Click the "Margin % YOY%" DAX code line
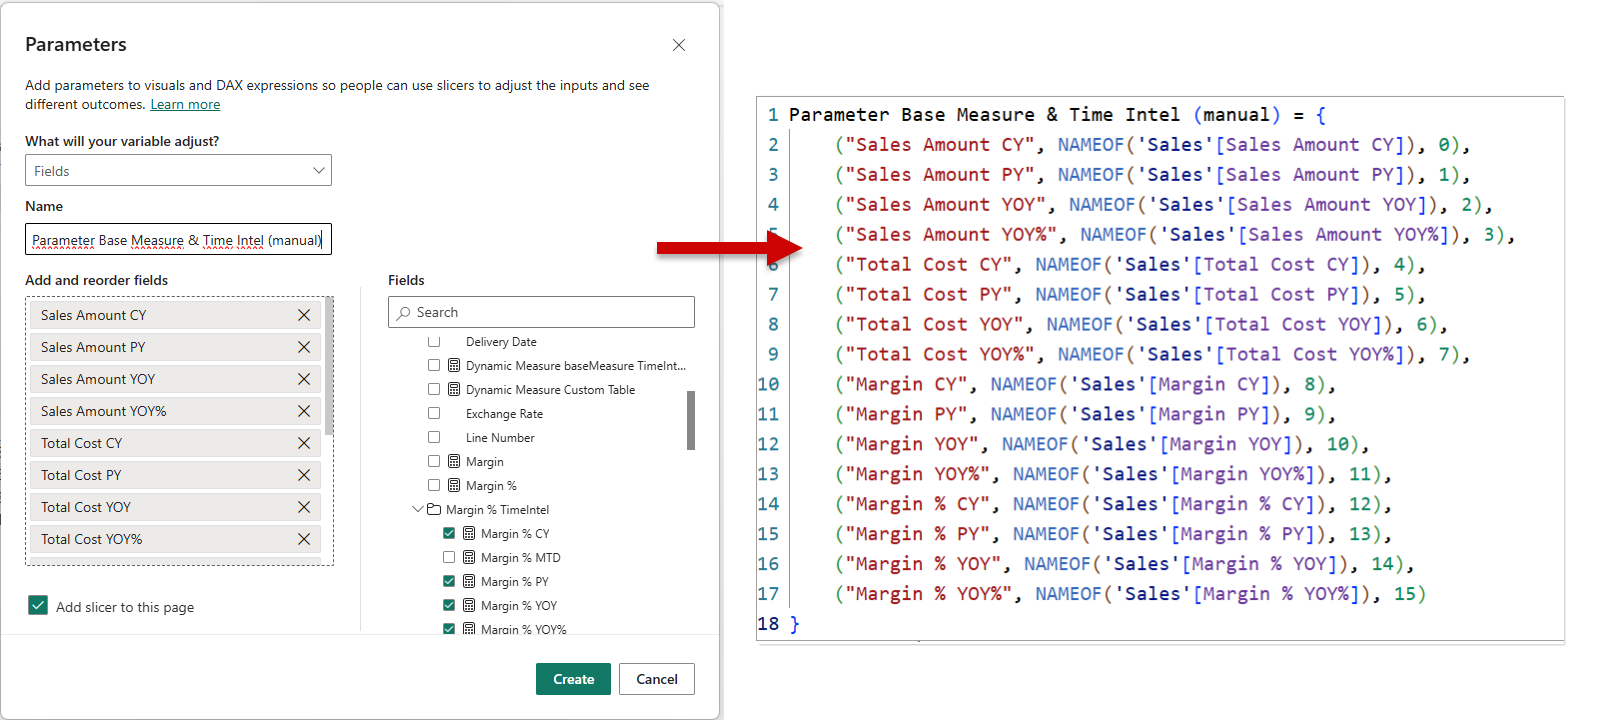This screenshot has width=1600, height=720. click(1131, 595)
